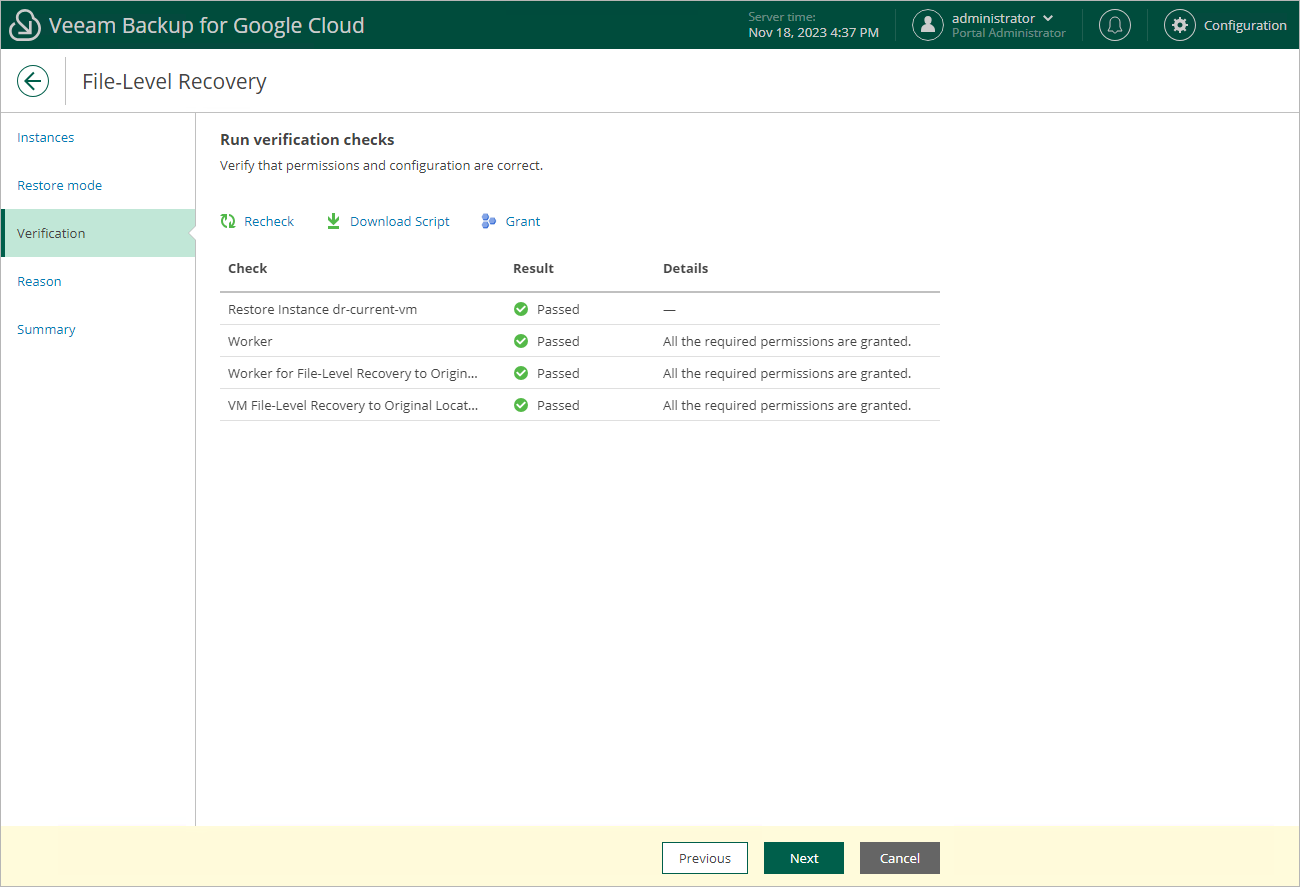Click the Next button
The height and width of the screenshot is (887, 1300).
coord(804,858)
